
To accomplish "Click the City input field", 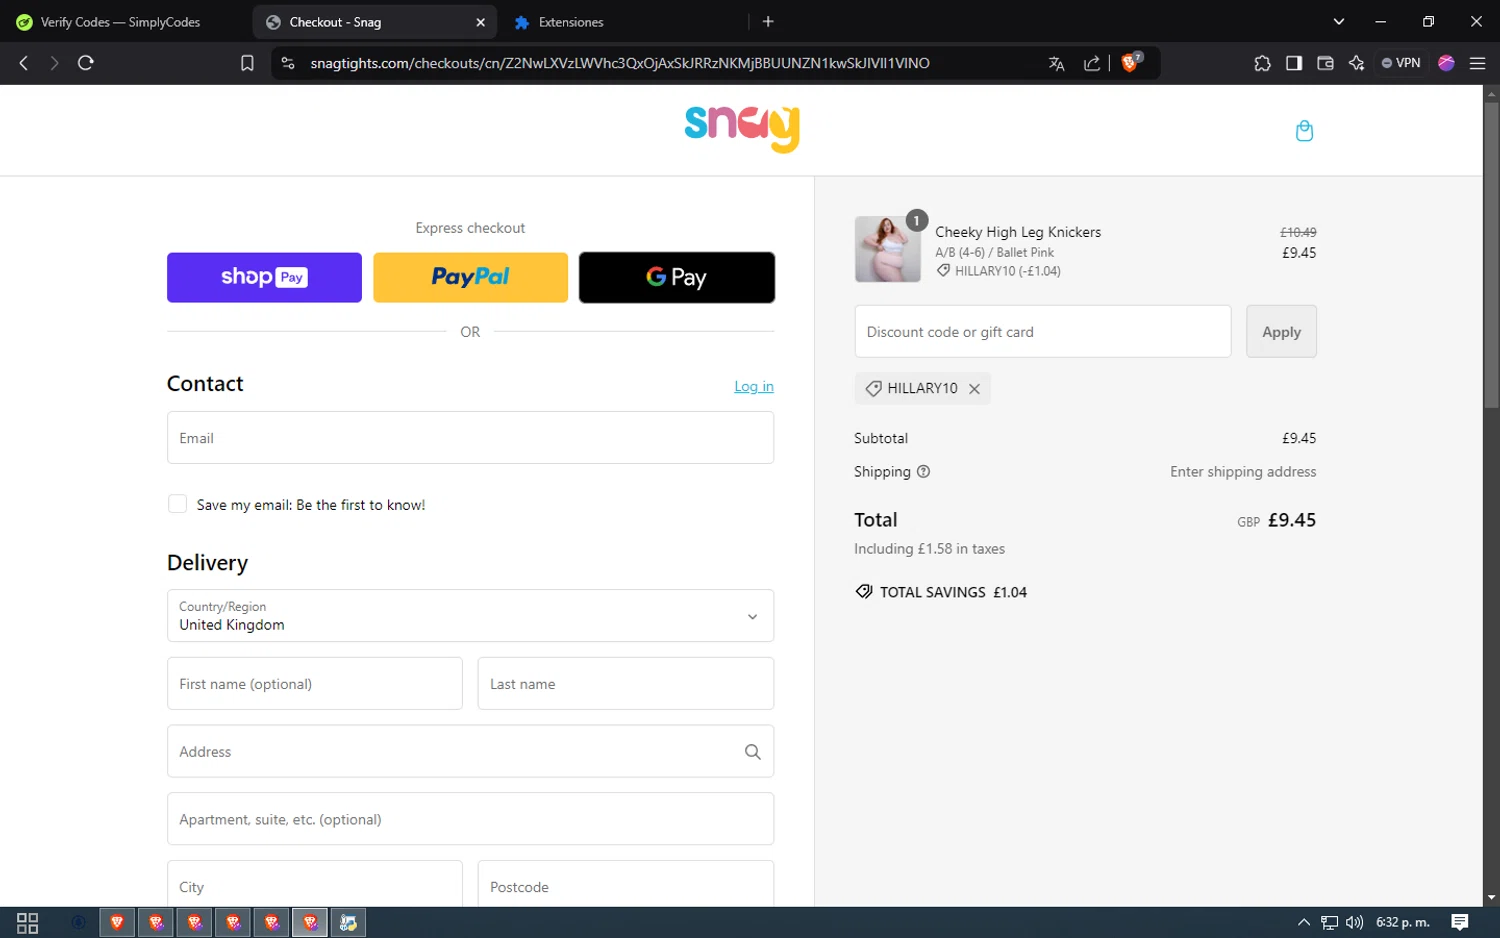I will (x=315, y=884).
